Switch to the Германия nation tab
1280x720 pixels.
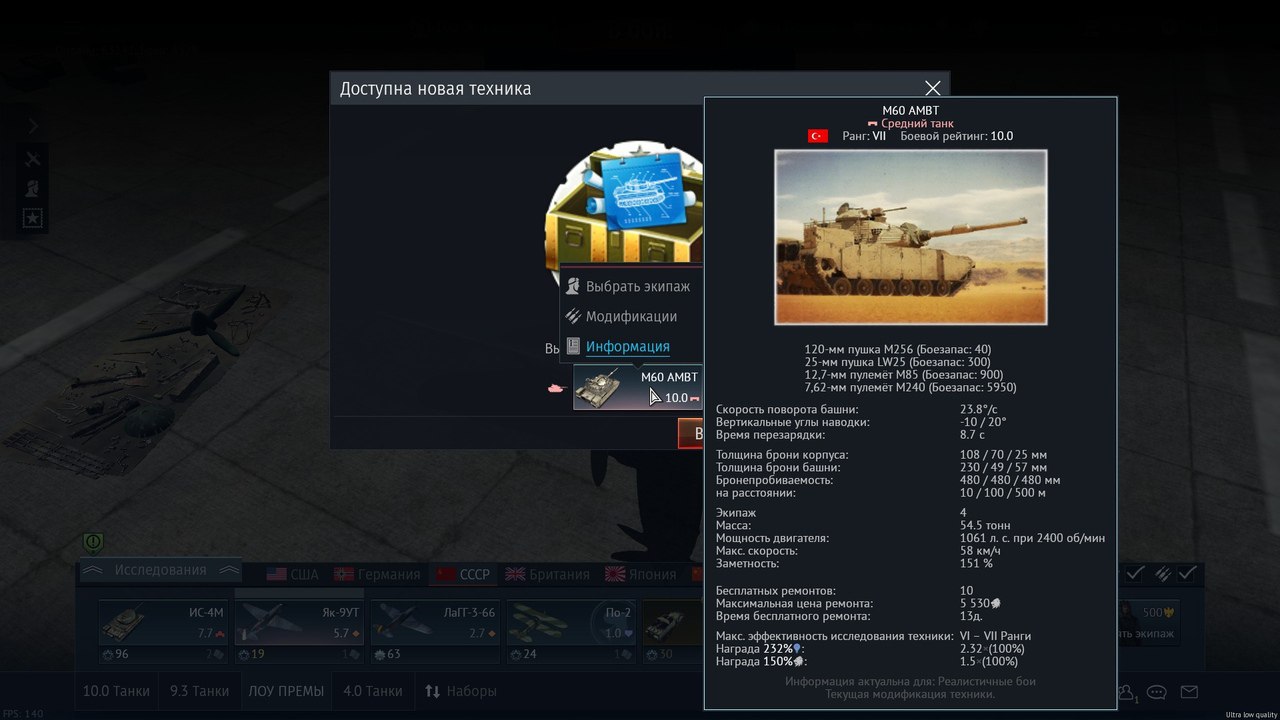[x=378, y=574]
